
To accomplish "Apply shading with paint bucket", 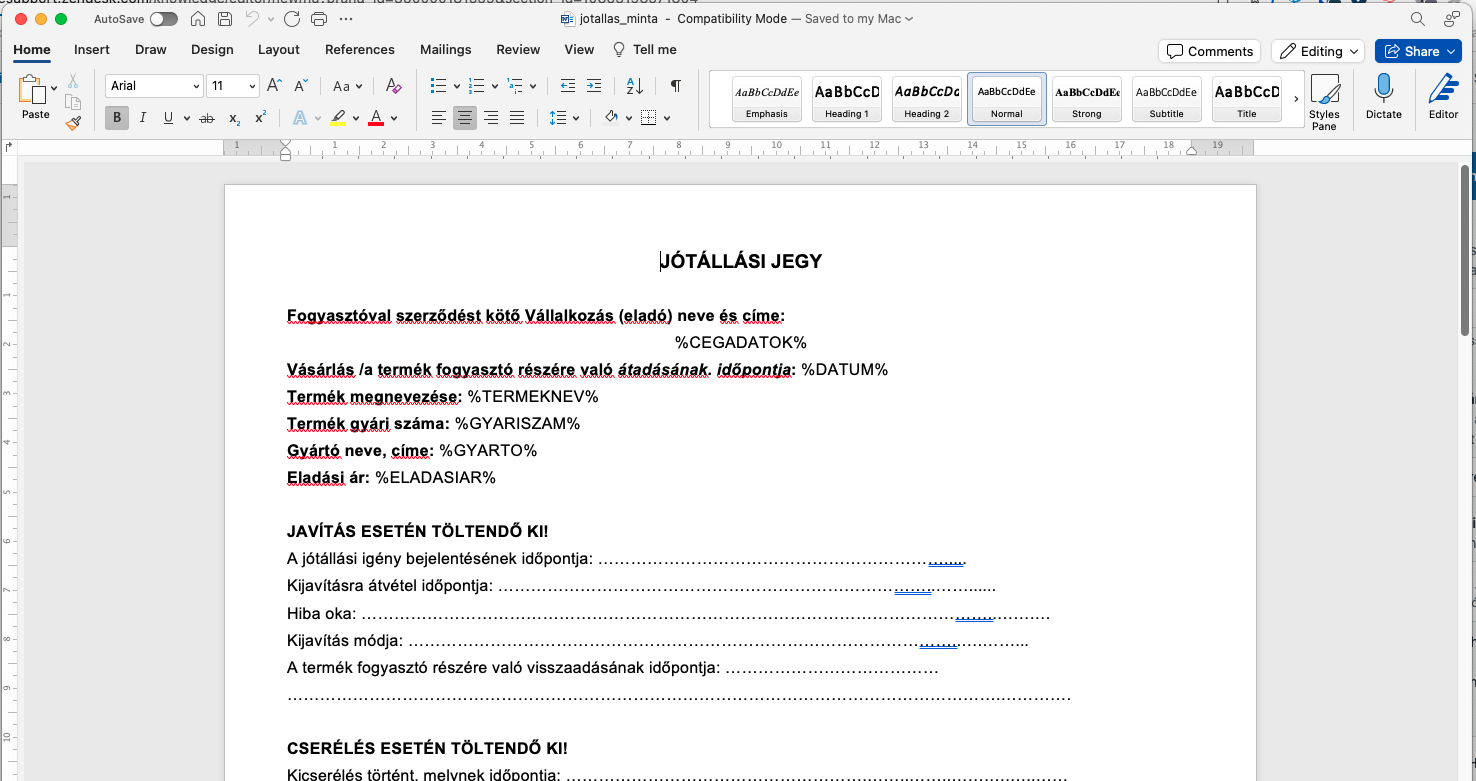I will click(x=611, y=118).
